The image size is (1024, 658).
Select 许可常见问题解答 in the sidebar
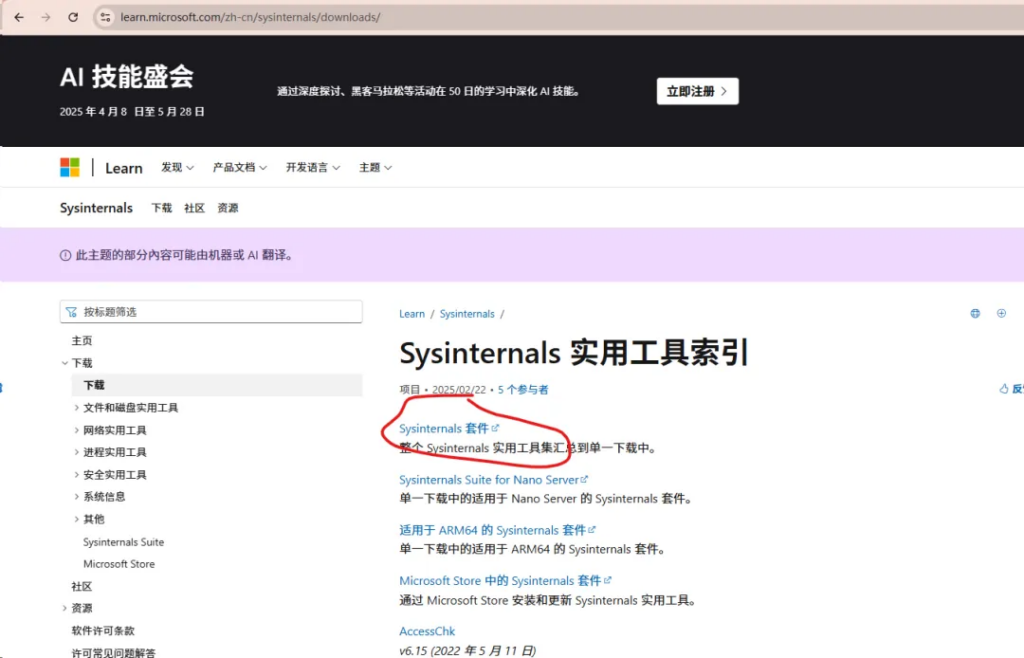click(x=114, y=652)
